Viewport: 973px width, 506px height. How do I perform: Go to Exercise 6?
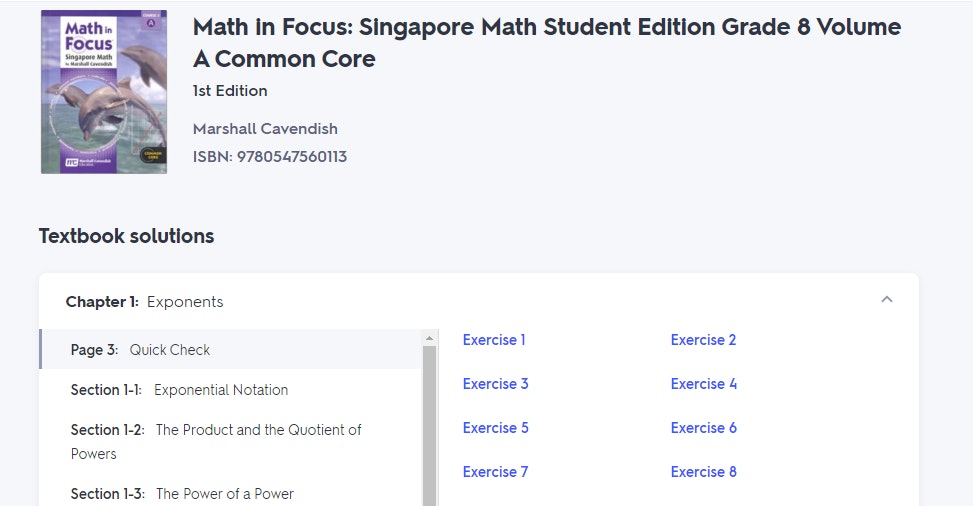[704, 428]
